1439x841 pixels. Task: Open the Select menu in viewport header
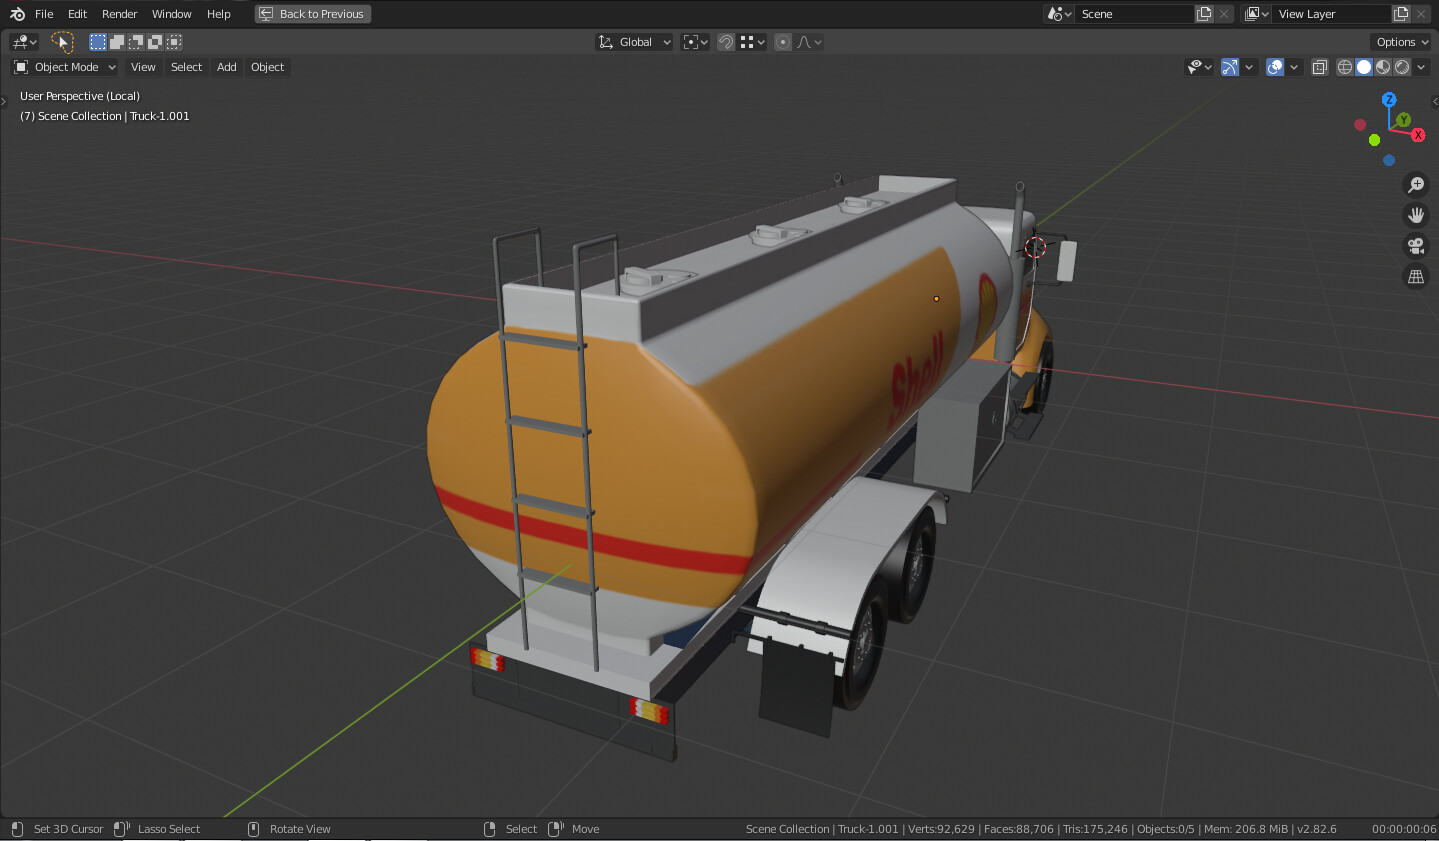186,67
